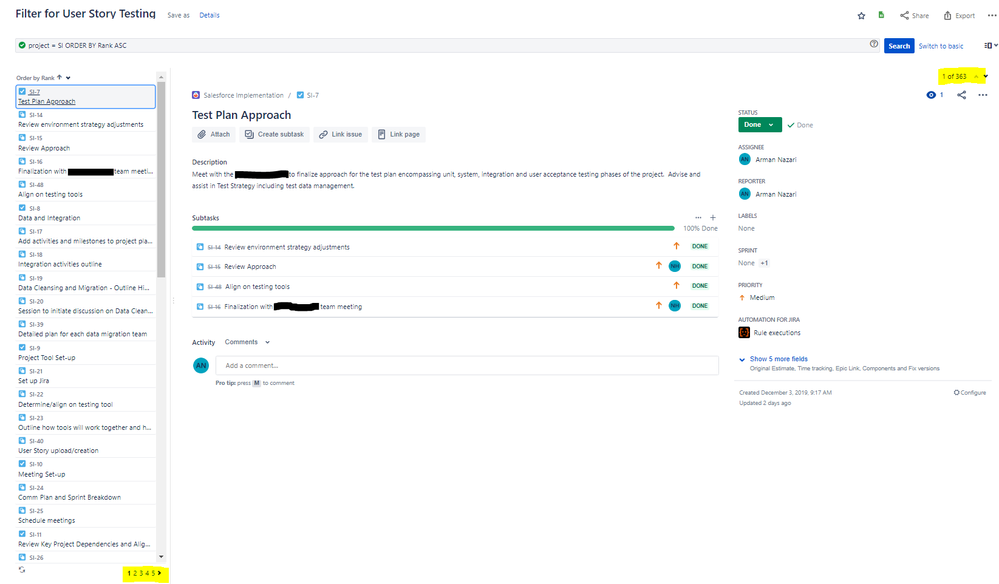Select SI-18 Integration activities outline in the list
The height and width of the screenshot is (584, 999).
(x=86, y=259)
